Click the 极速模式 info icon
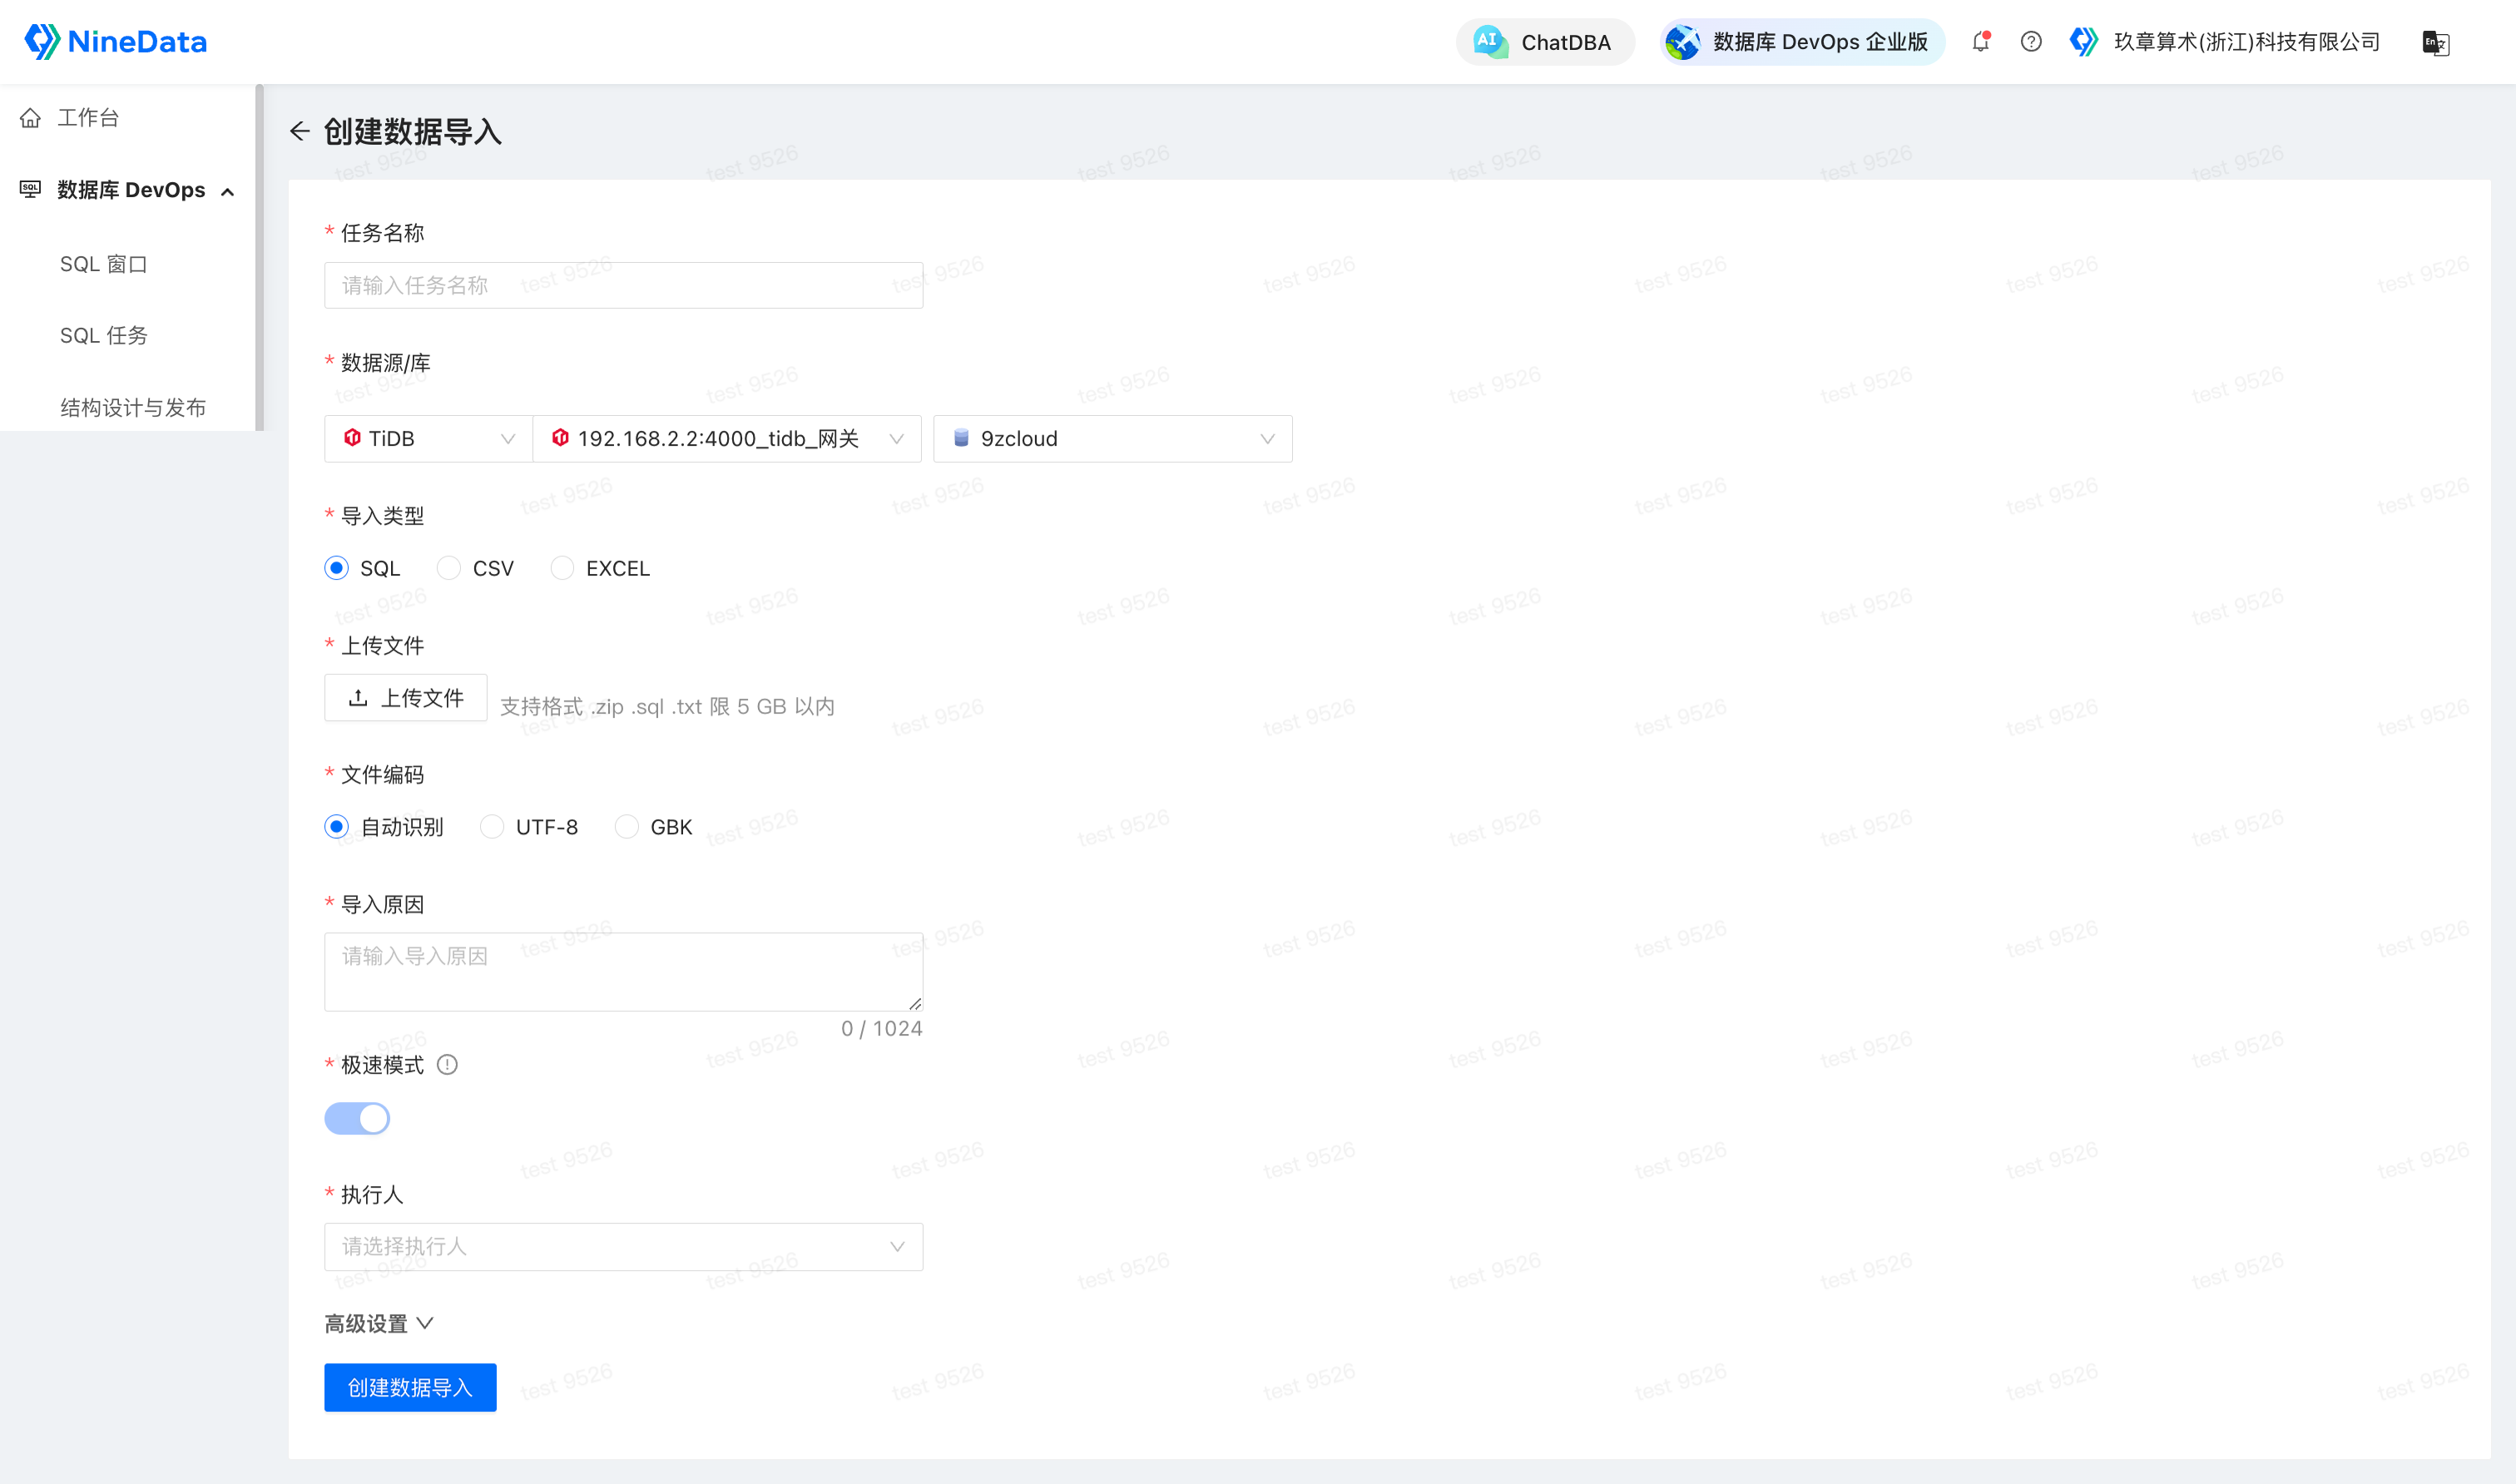 point(447,1065)
